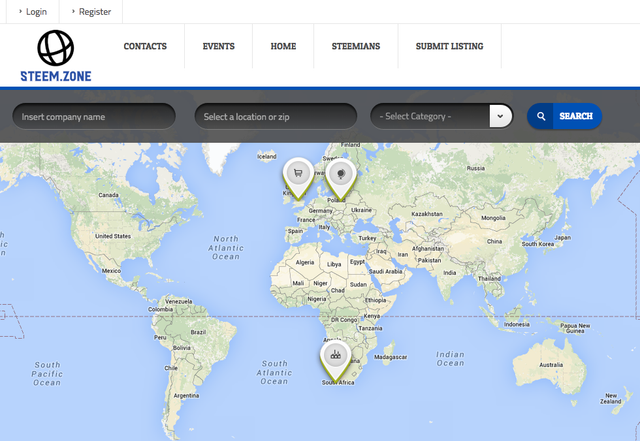The width and height of the screenshot is (640, 441).
Task: Open the Steemians menu item
Action: (356, 46)
